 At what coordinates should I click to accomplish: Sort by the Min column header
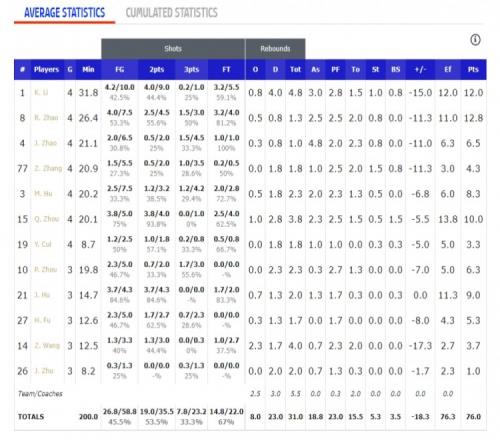88,69
